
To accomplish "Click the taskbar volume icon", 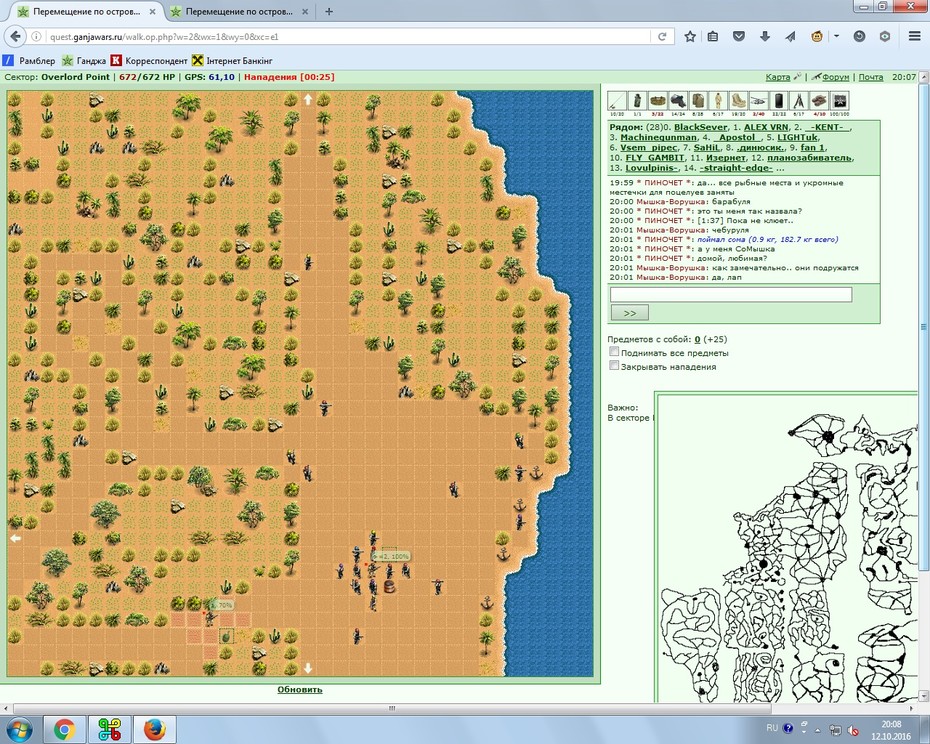I will [x=853, y=730].
